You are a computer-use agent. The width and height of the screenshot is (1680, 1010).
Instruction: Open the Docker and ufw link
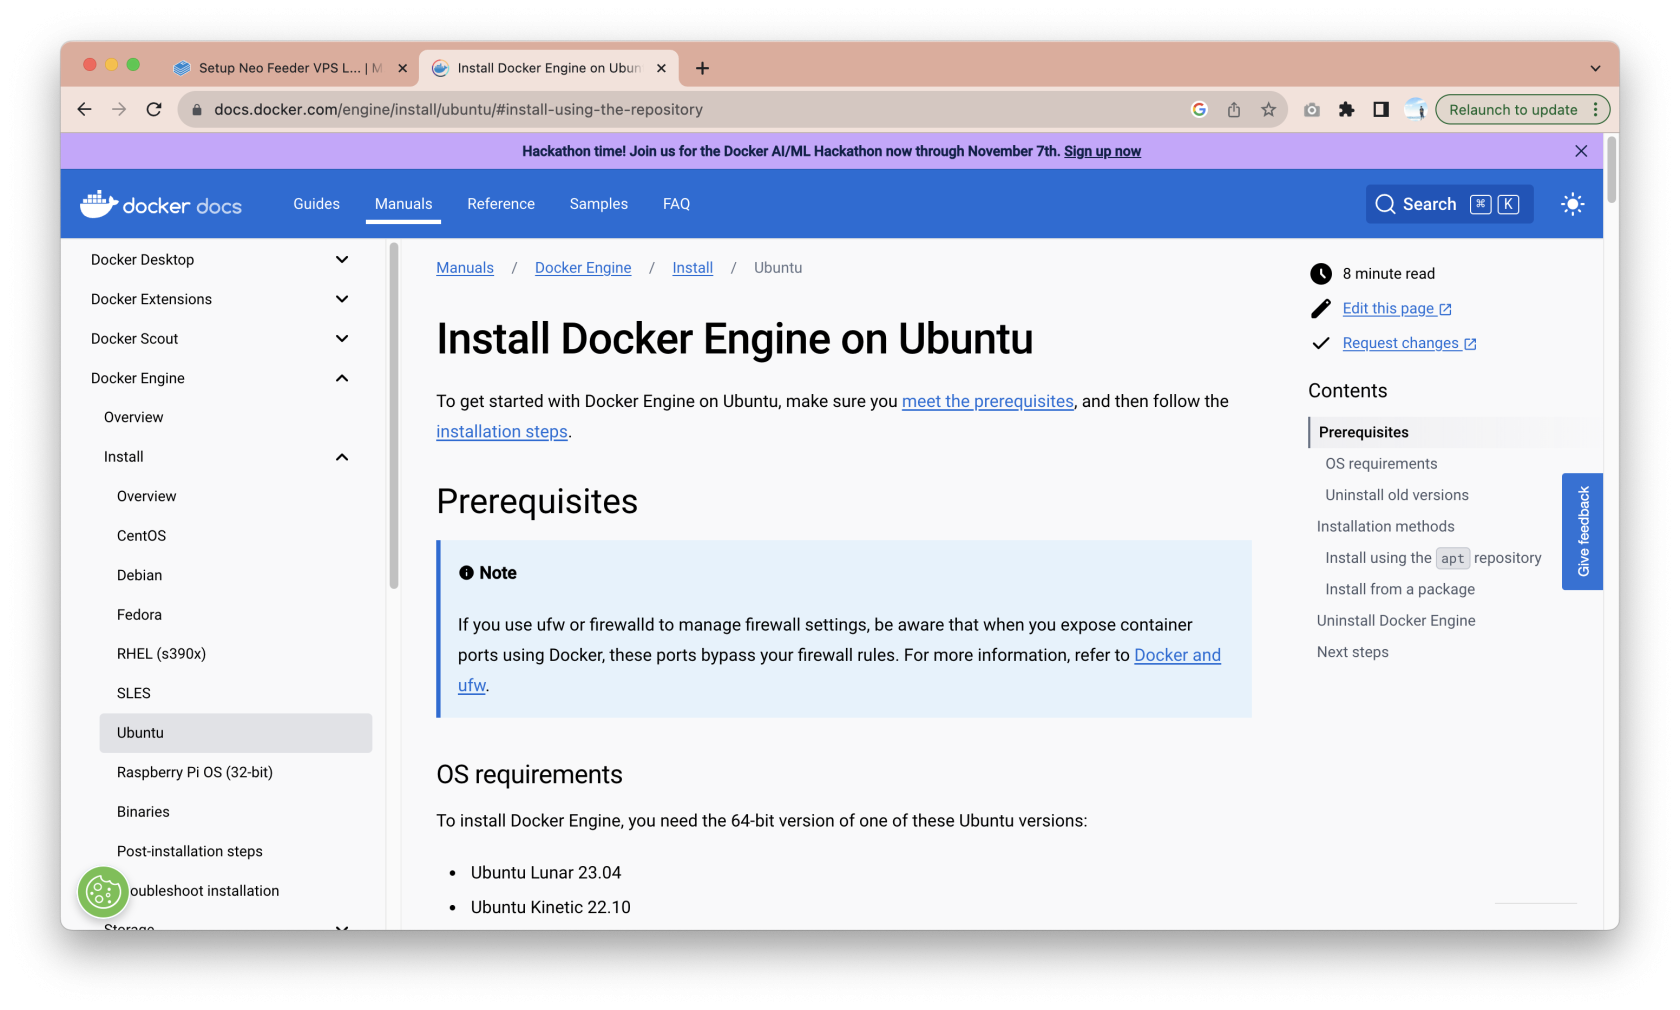(1177, 655)
